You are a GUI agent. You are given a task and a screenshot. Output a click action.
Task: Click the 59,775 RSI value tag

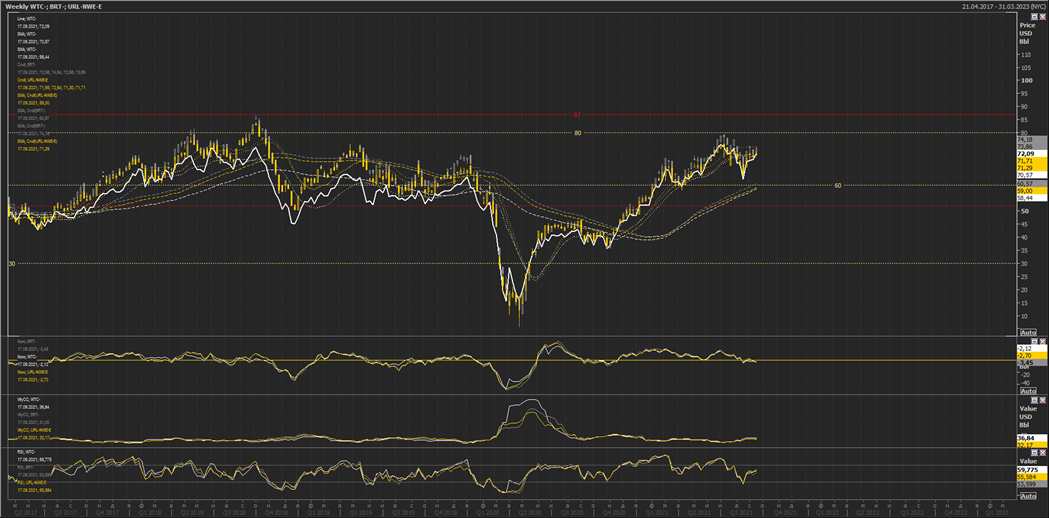tap(1032, 470)
